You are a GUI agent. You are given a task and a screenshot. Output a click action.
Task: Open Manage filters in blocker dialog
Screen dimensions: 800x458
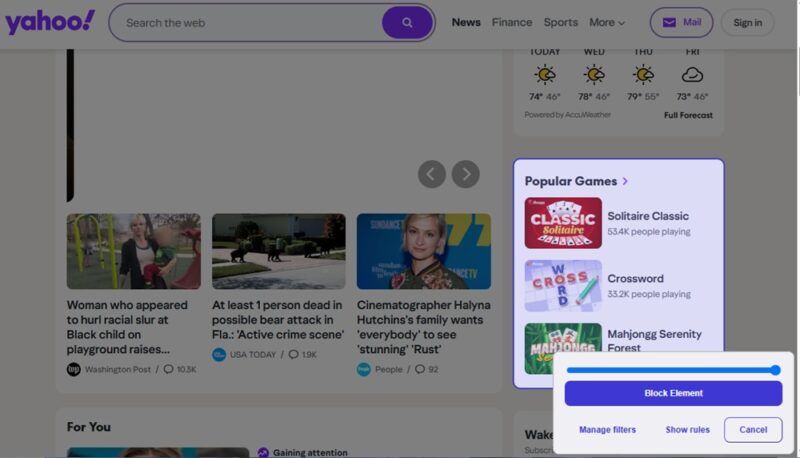point(607,430)
